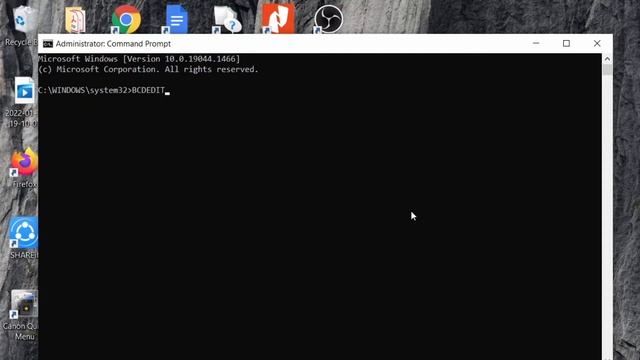Screen dimensions: 640x360
Task: Click the BCDEDIT command text
Action: pos(148,90)
